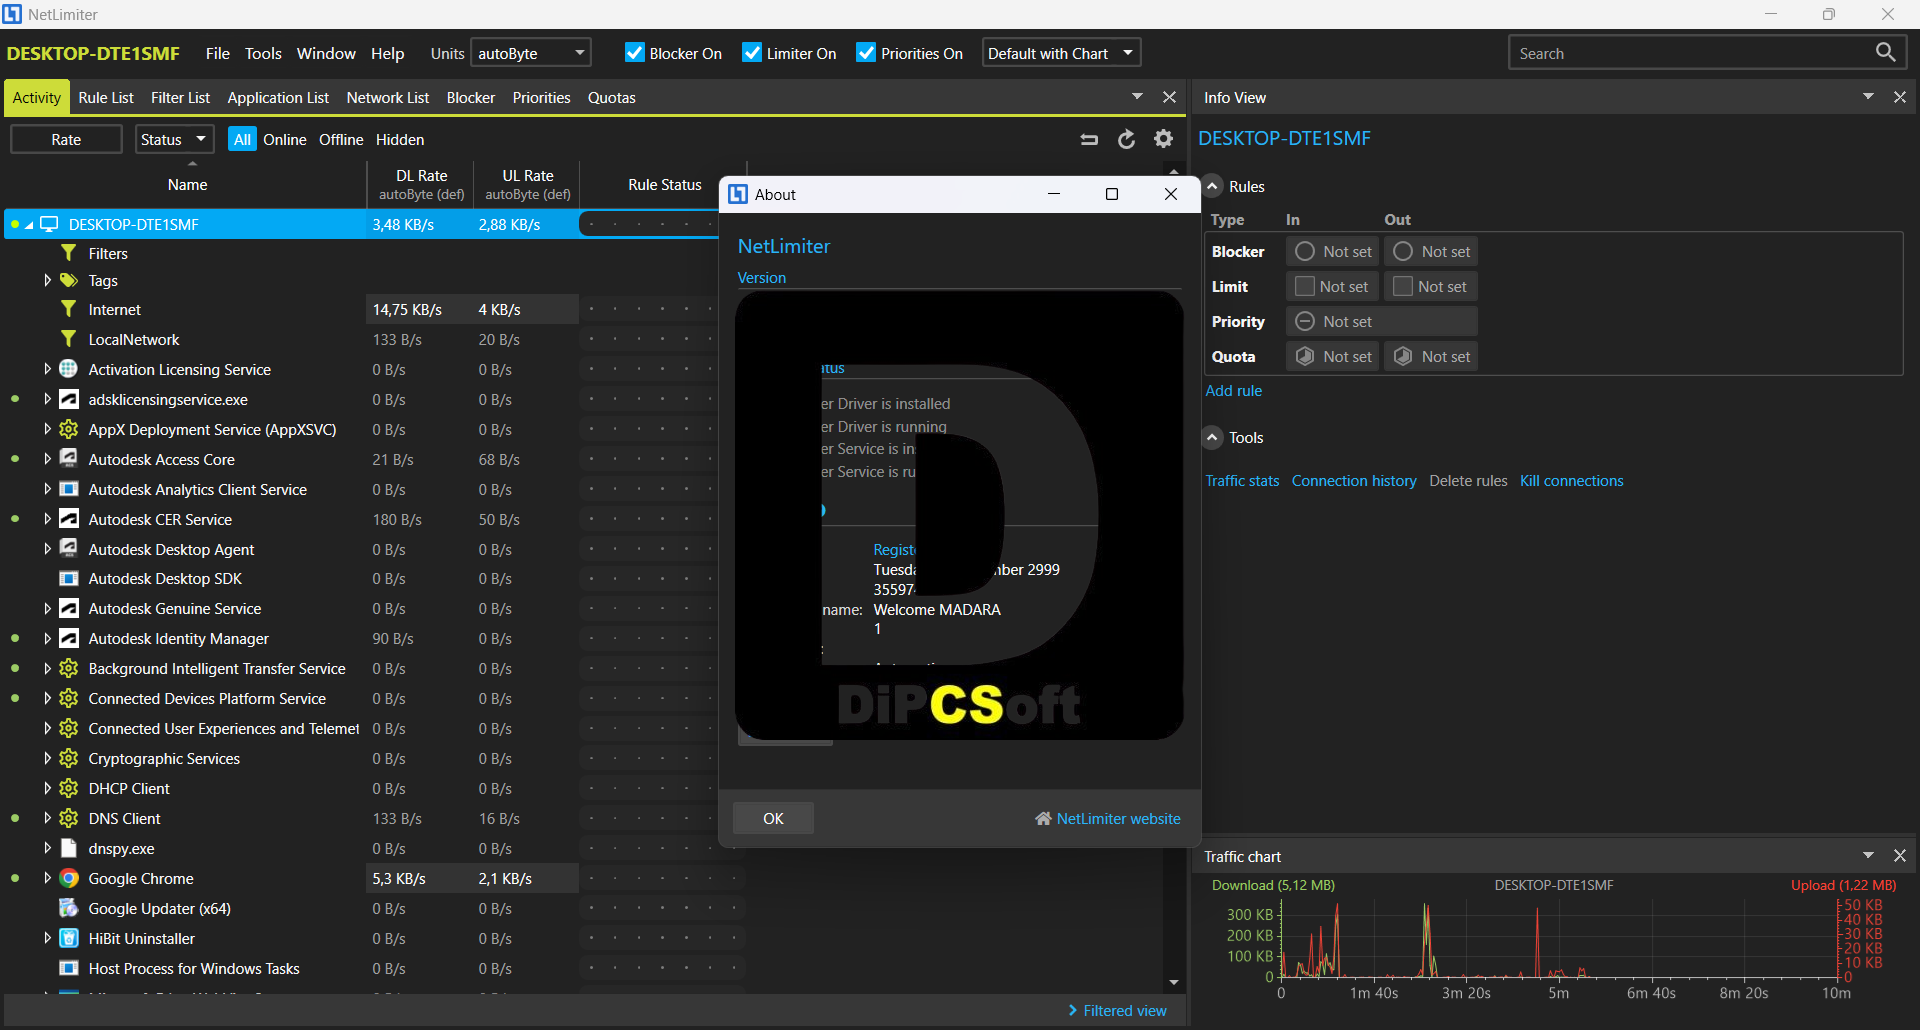Click the Filtered view link
This screenshot has height=1030, width=1920.
pos(1117,1011)
